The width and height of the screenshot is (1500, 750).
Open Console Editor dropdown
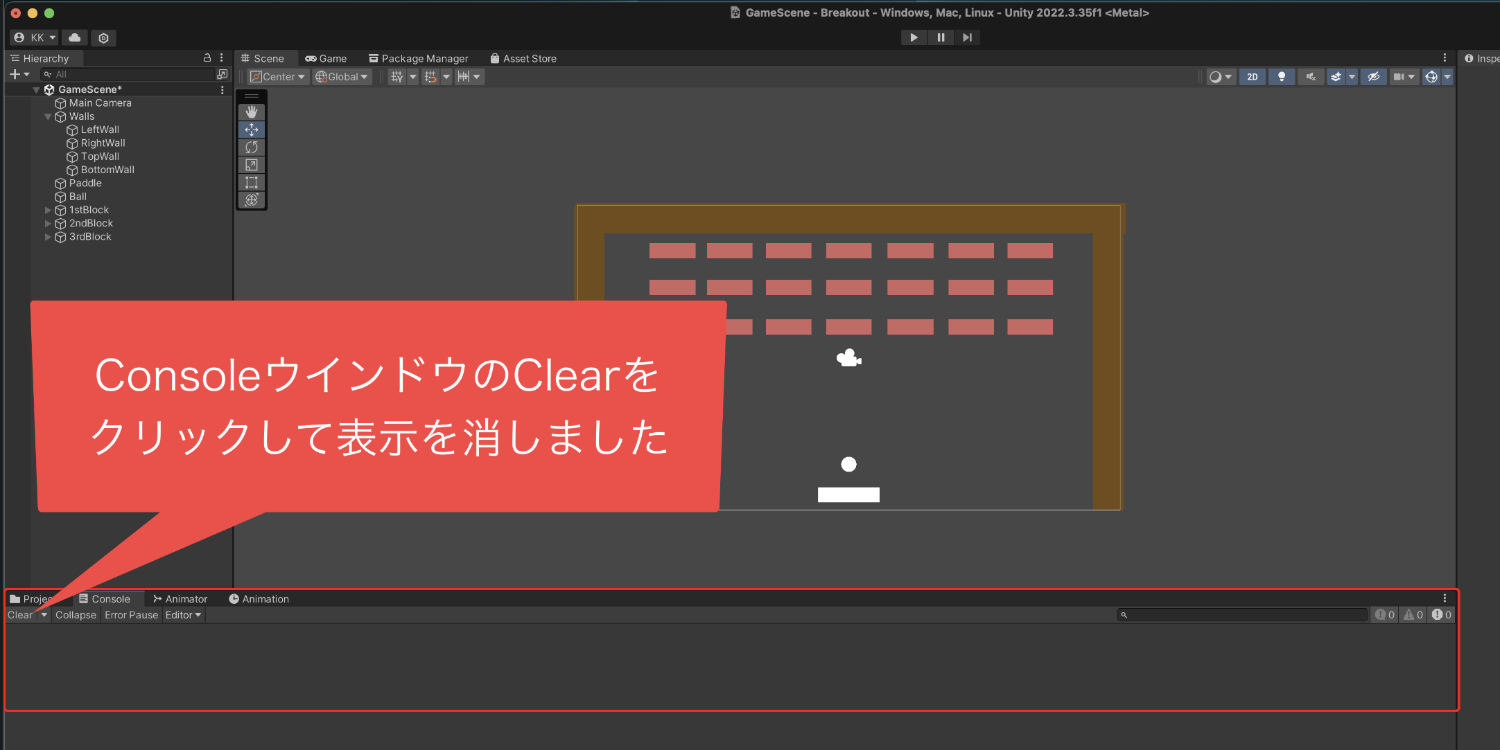[184, 615]
